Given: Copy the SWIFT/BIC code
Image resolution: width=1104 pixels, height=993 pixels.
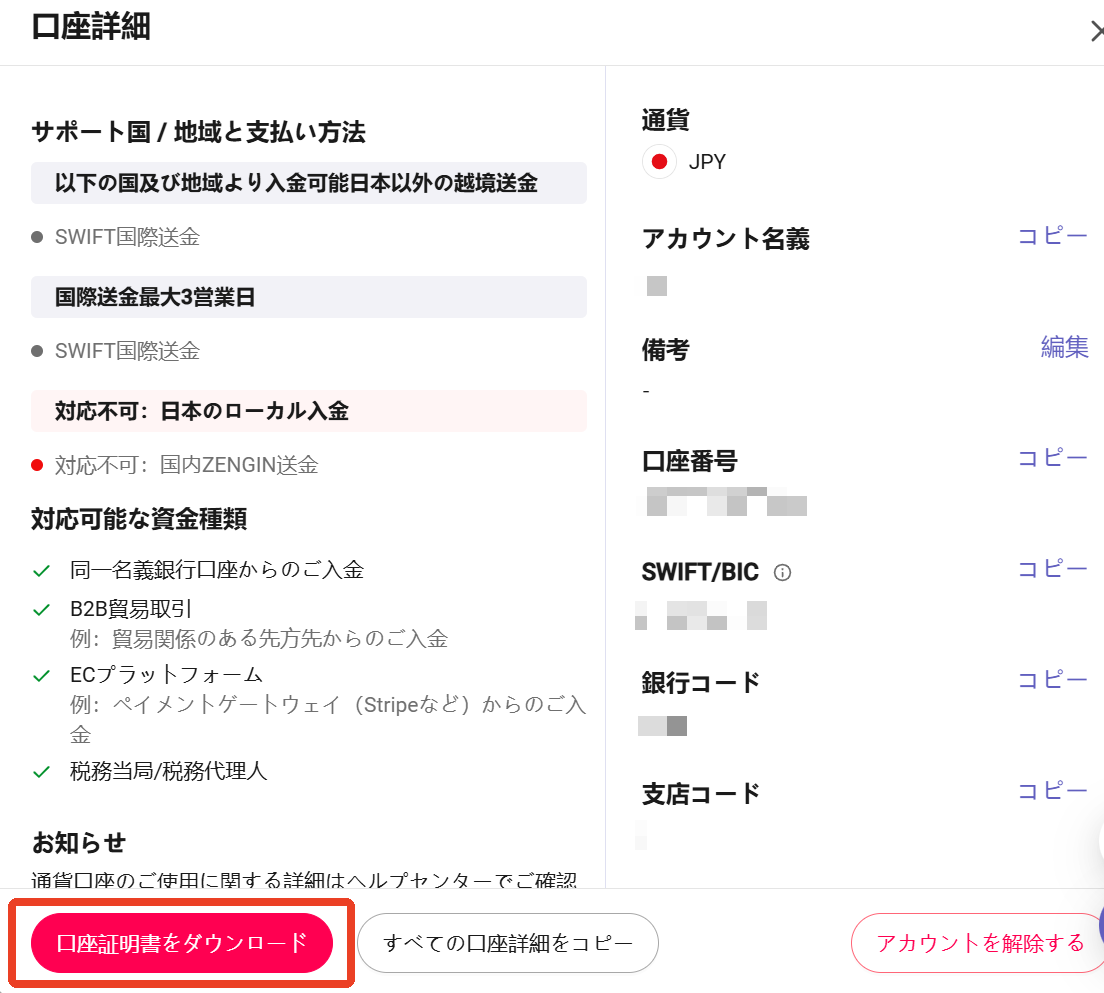Looking at the screenshot, I should pyautogui.click(x=1053, y=569).
